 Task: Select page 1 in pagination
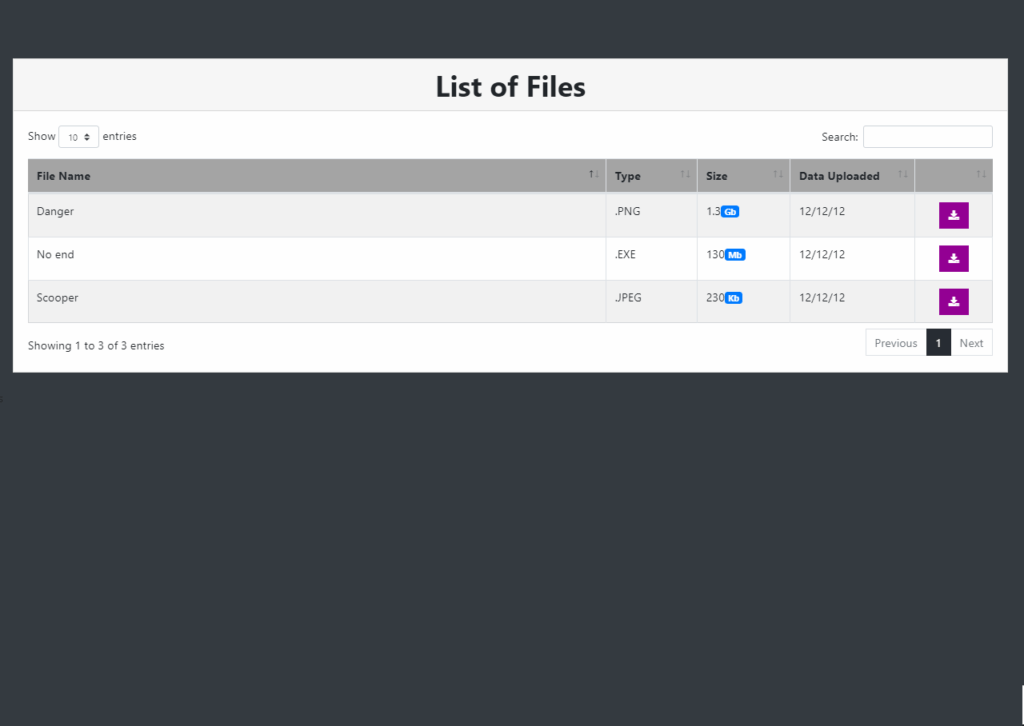pyautogui.click(x=938, y=343)
